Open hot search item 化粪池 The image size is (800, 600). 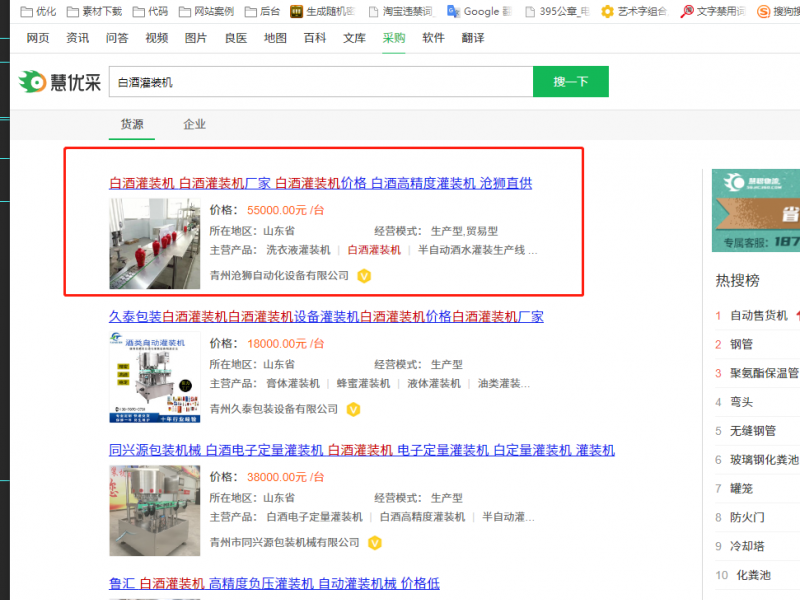753,576
